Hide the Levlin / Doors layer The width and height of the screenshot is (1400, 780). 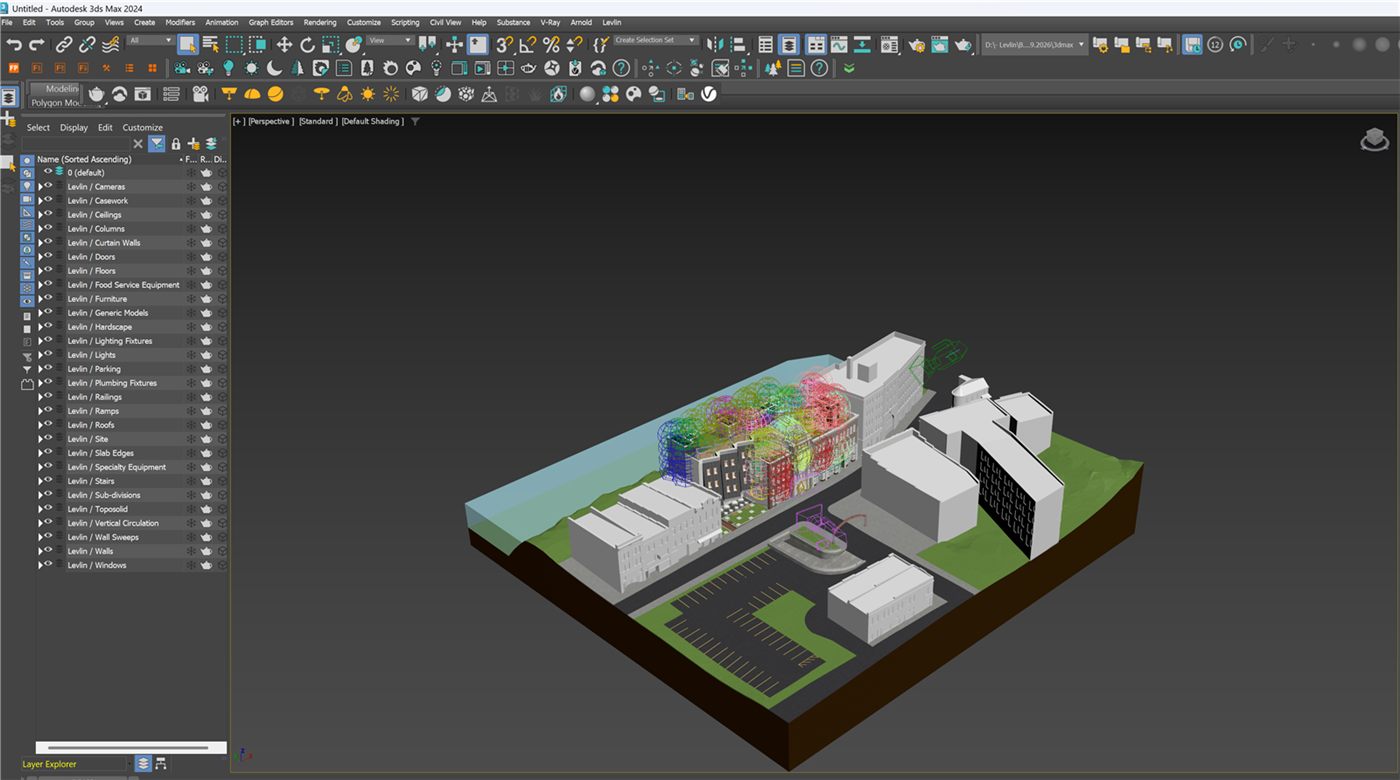point(48,256)
